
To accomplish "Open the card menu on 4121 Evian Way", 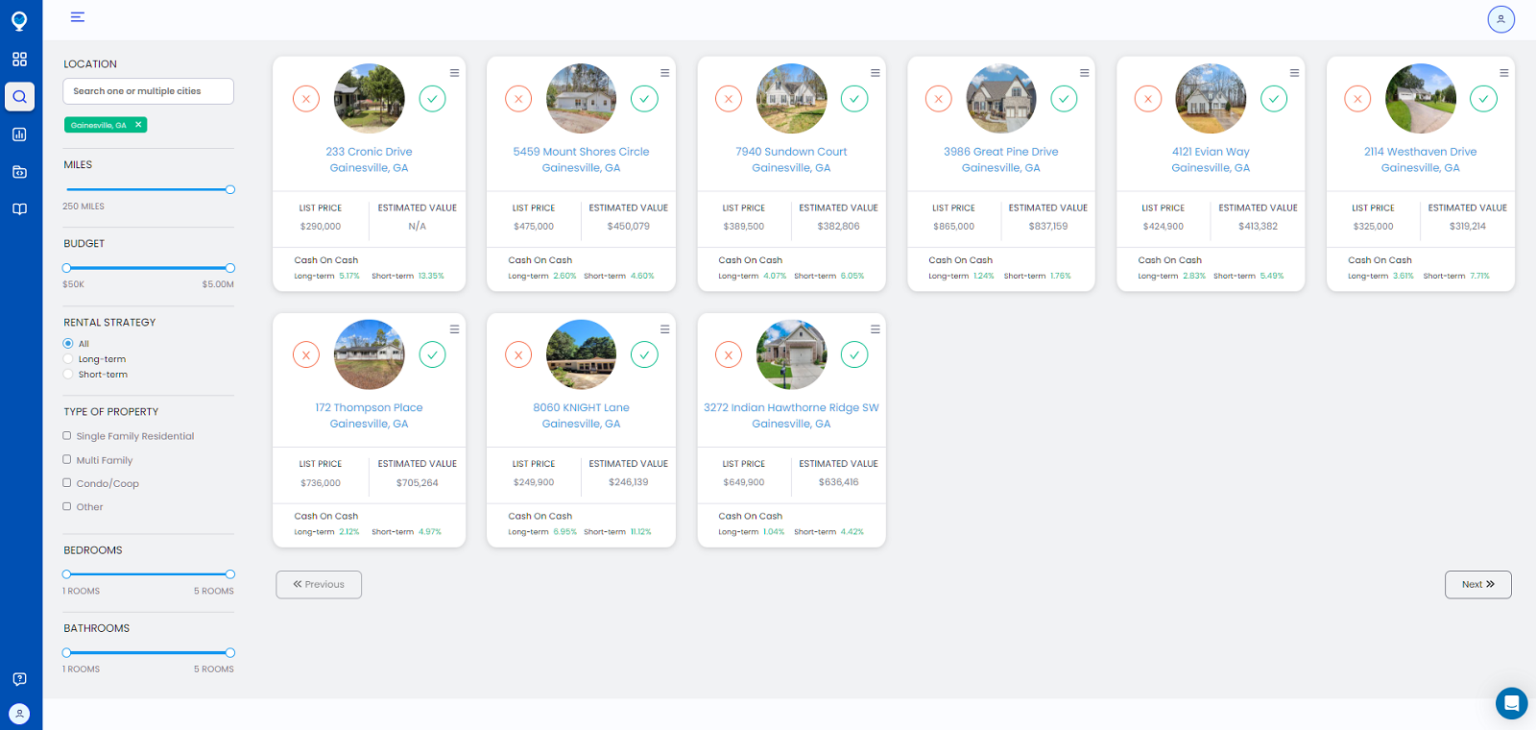I will 1294,72.
